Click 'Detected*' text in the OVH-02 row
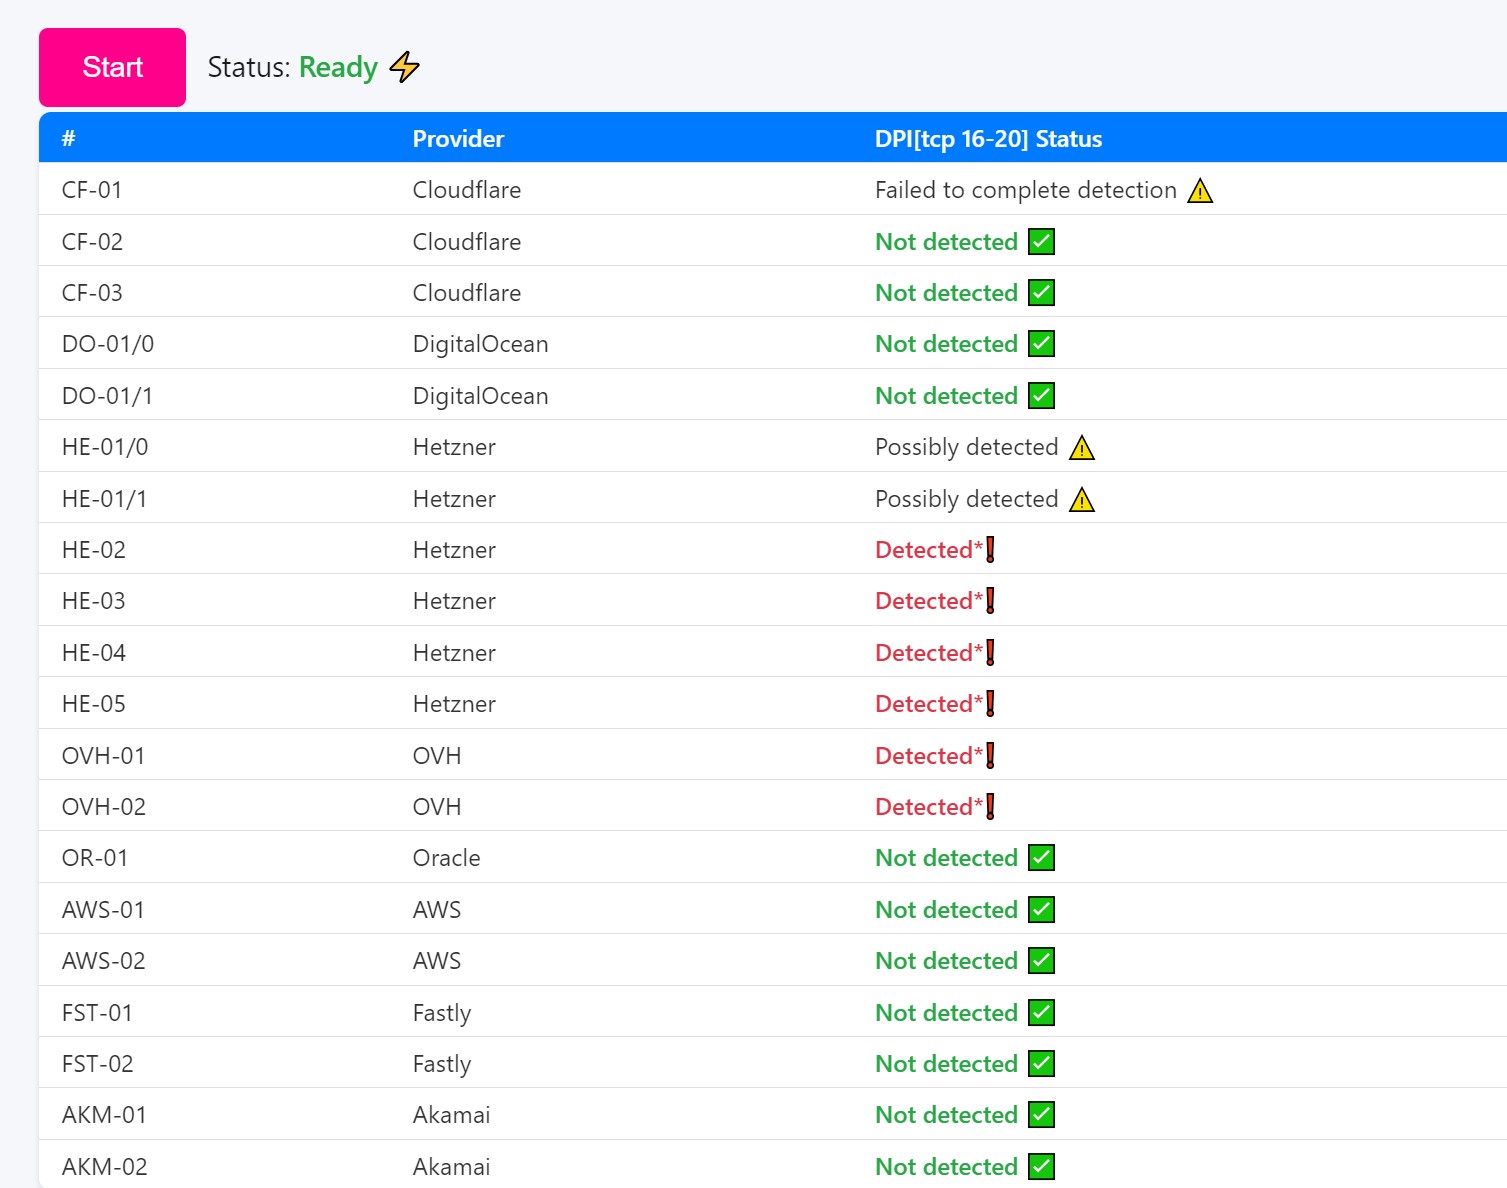 point(929,807)
